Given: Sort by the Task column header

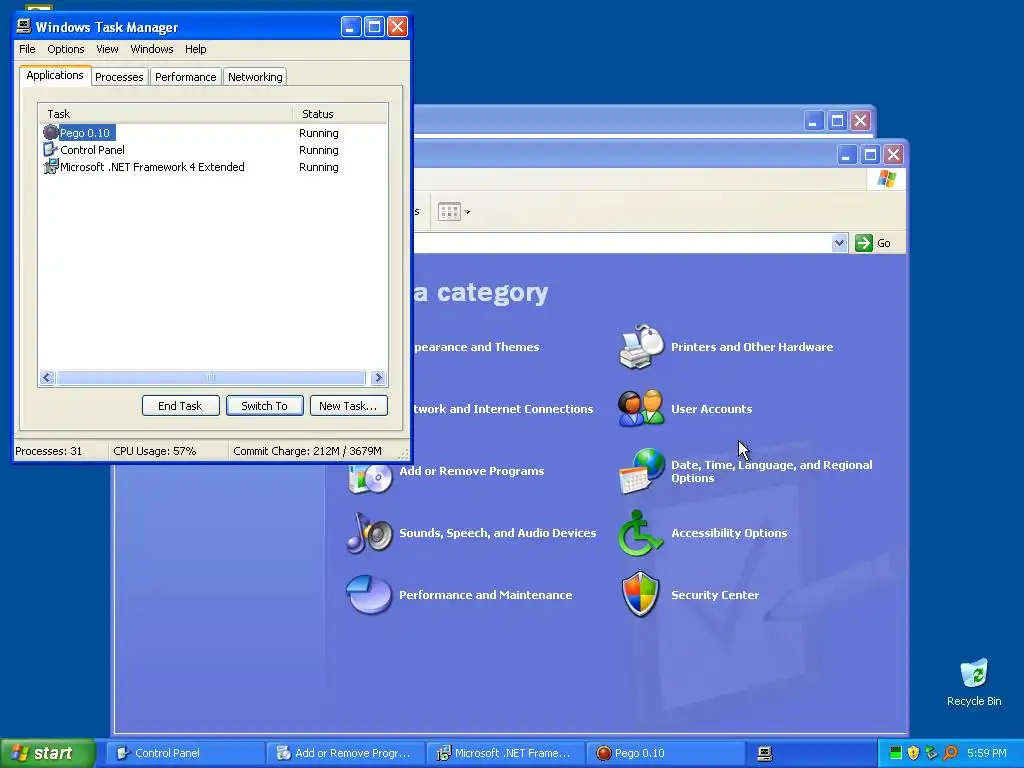Looking at the screenshot, I should (165, 114).
